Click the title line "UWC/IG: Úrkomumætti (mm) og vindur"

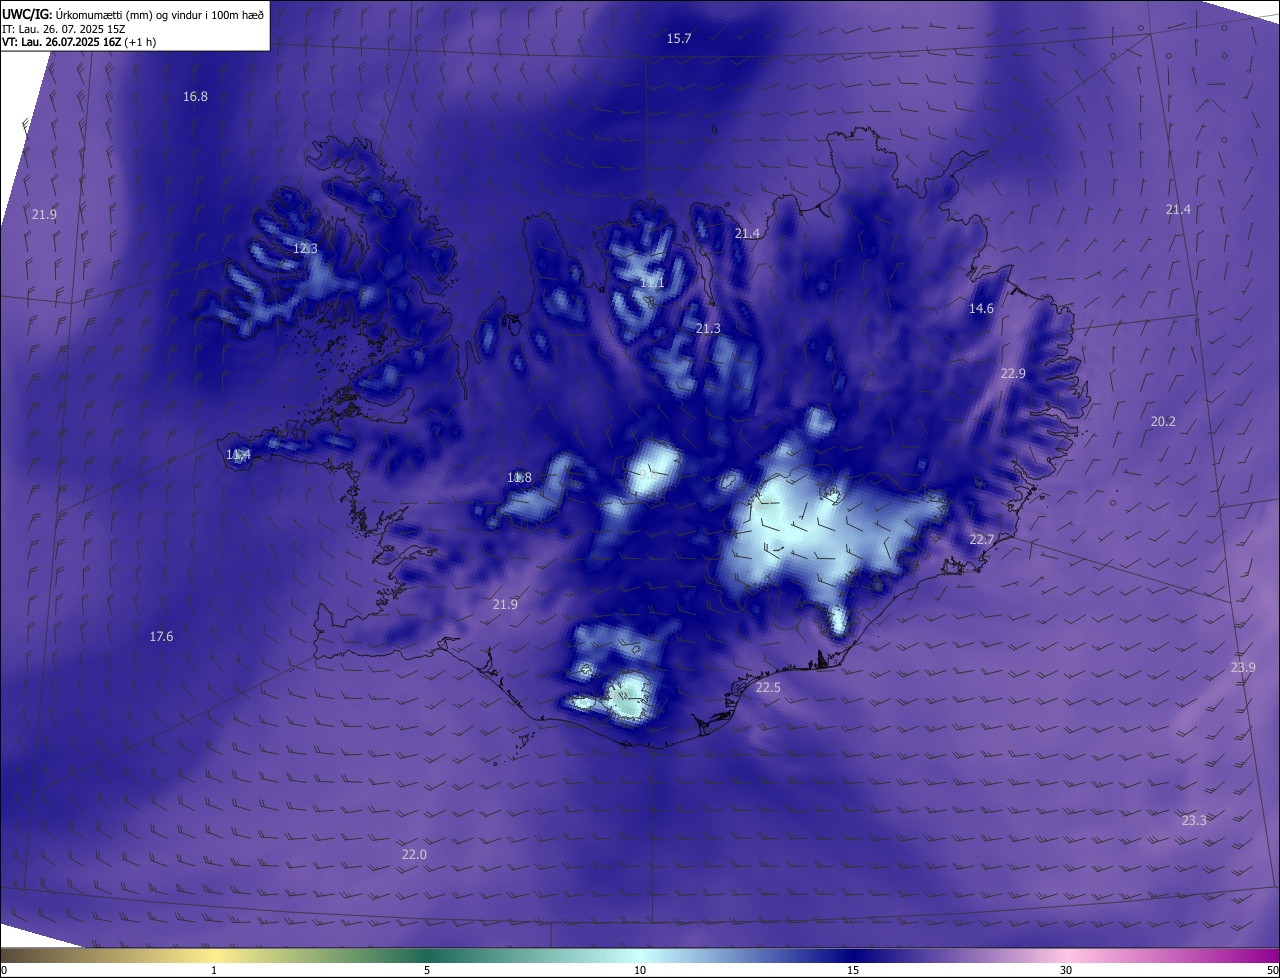click(133, 13)
